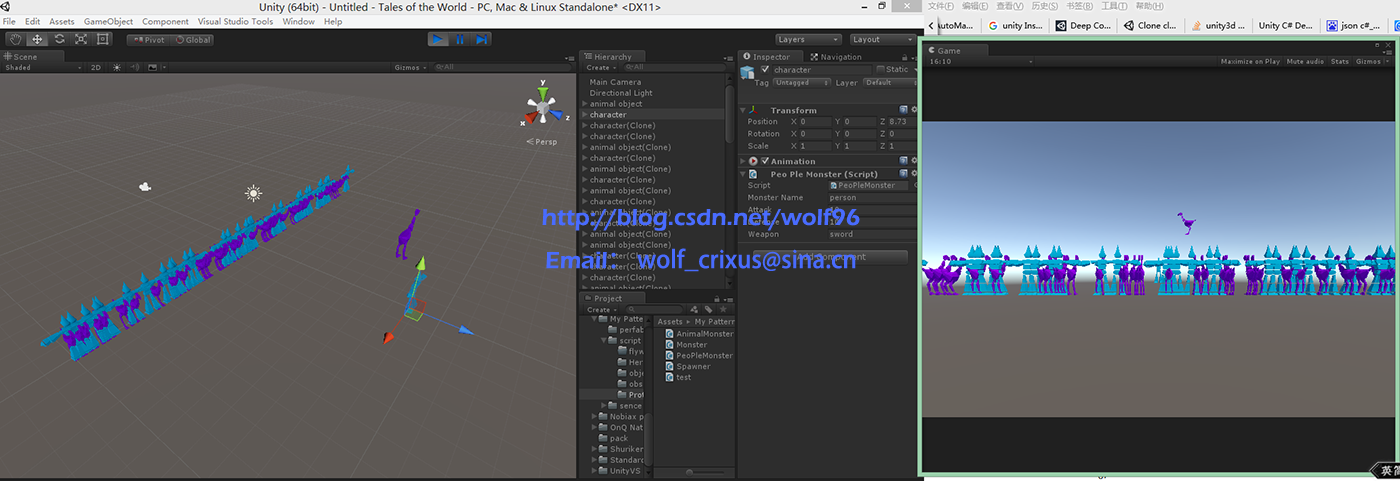The height and width of the screenshot is (481, 1400).
Task: Click the Weapon field sword
Action: (872, 234)
